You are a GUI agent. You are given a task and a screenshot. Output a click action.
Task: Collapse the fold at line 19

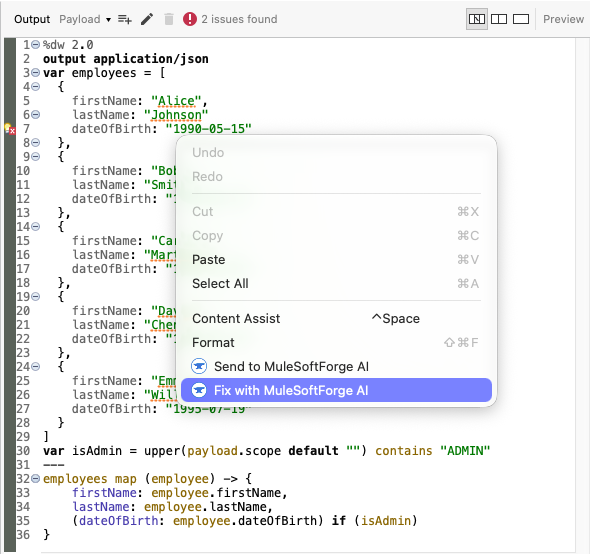tap(36, 296)
